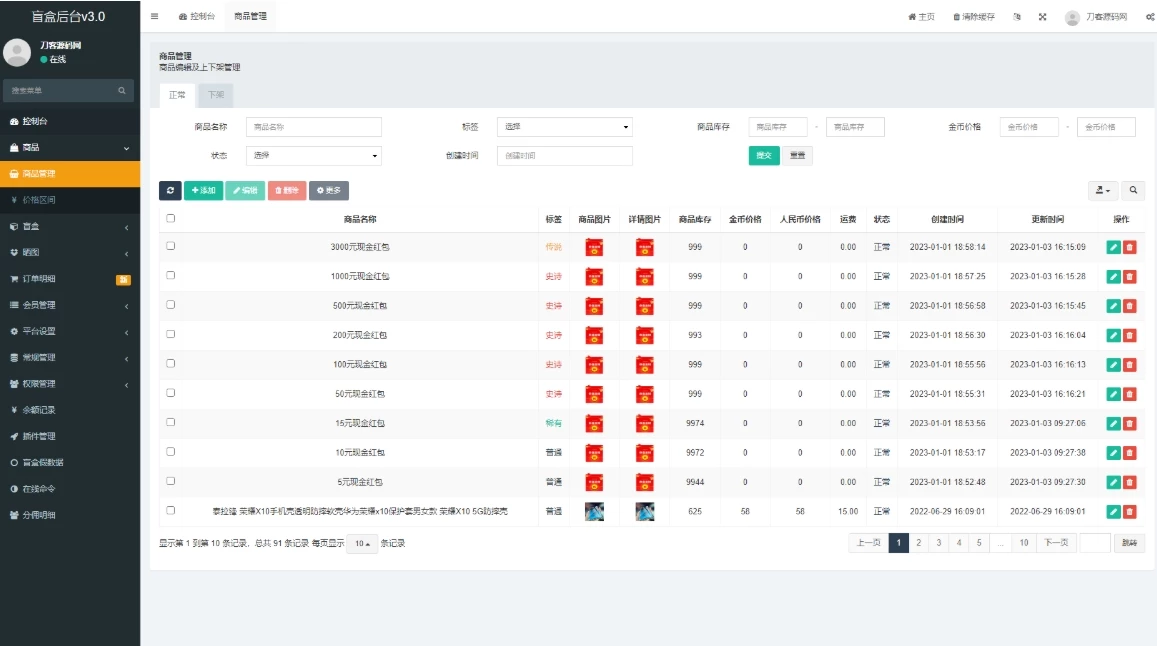Check the box for the 500元现金红包 row
This screenshot has height=646, width=1157.
point(170,305)
